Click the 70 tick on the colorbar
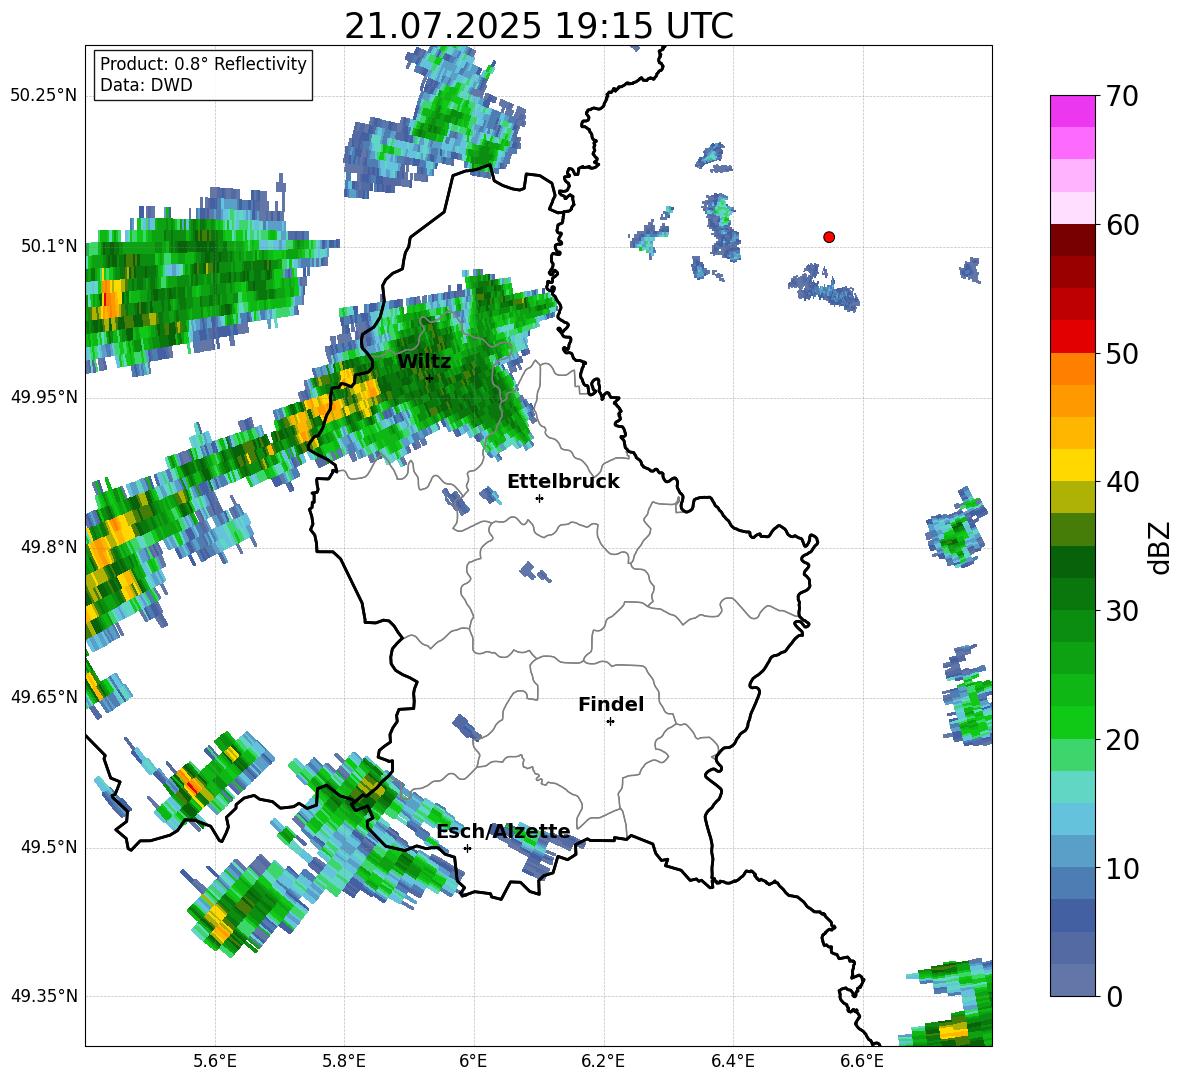Image resolution: width=1184 pixels, height=1081 pixels. pos(1122,96)
